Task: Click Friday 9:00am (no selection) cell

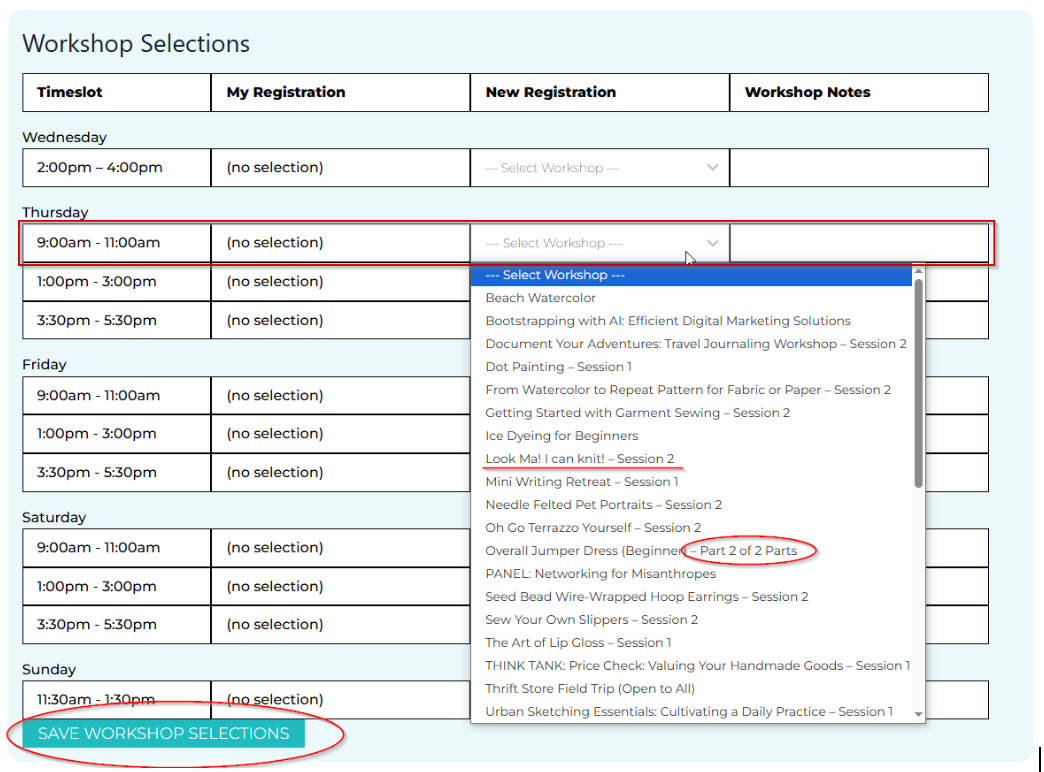Action: (x=340, y=396)
